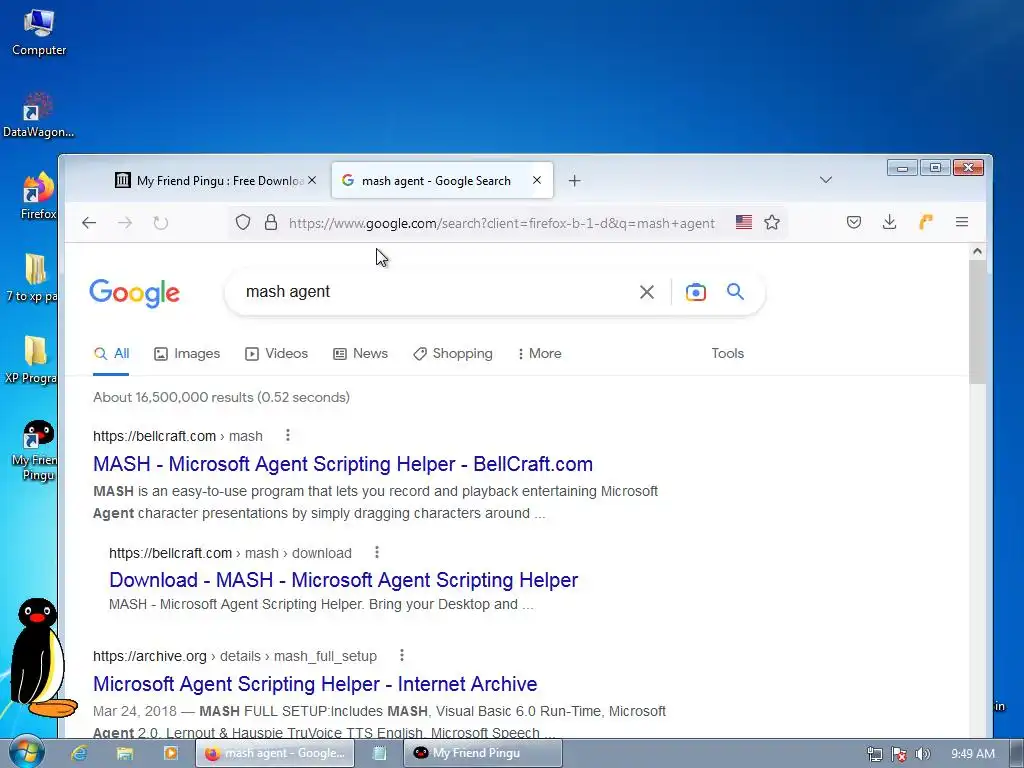Click the page scrollbar up arrow
The width and height of the screenshot is (1024, 768).
click(977, 251)
